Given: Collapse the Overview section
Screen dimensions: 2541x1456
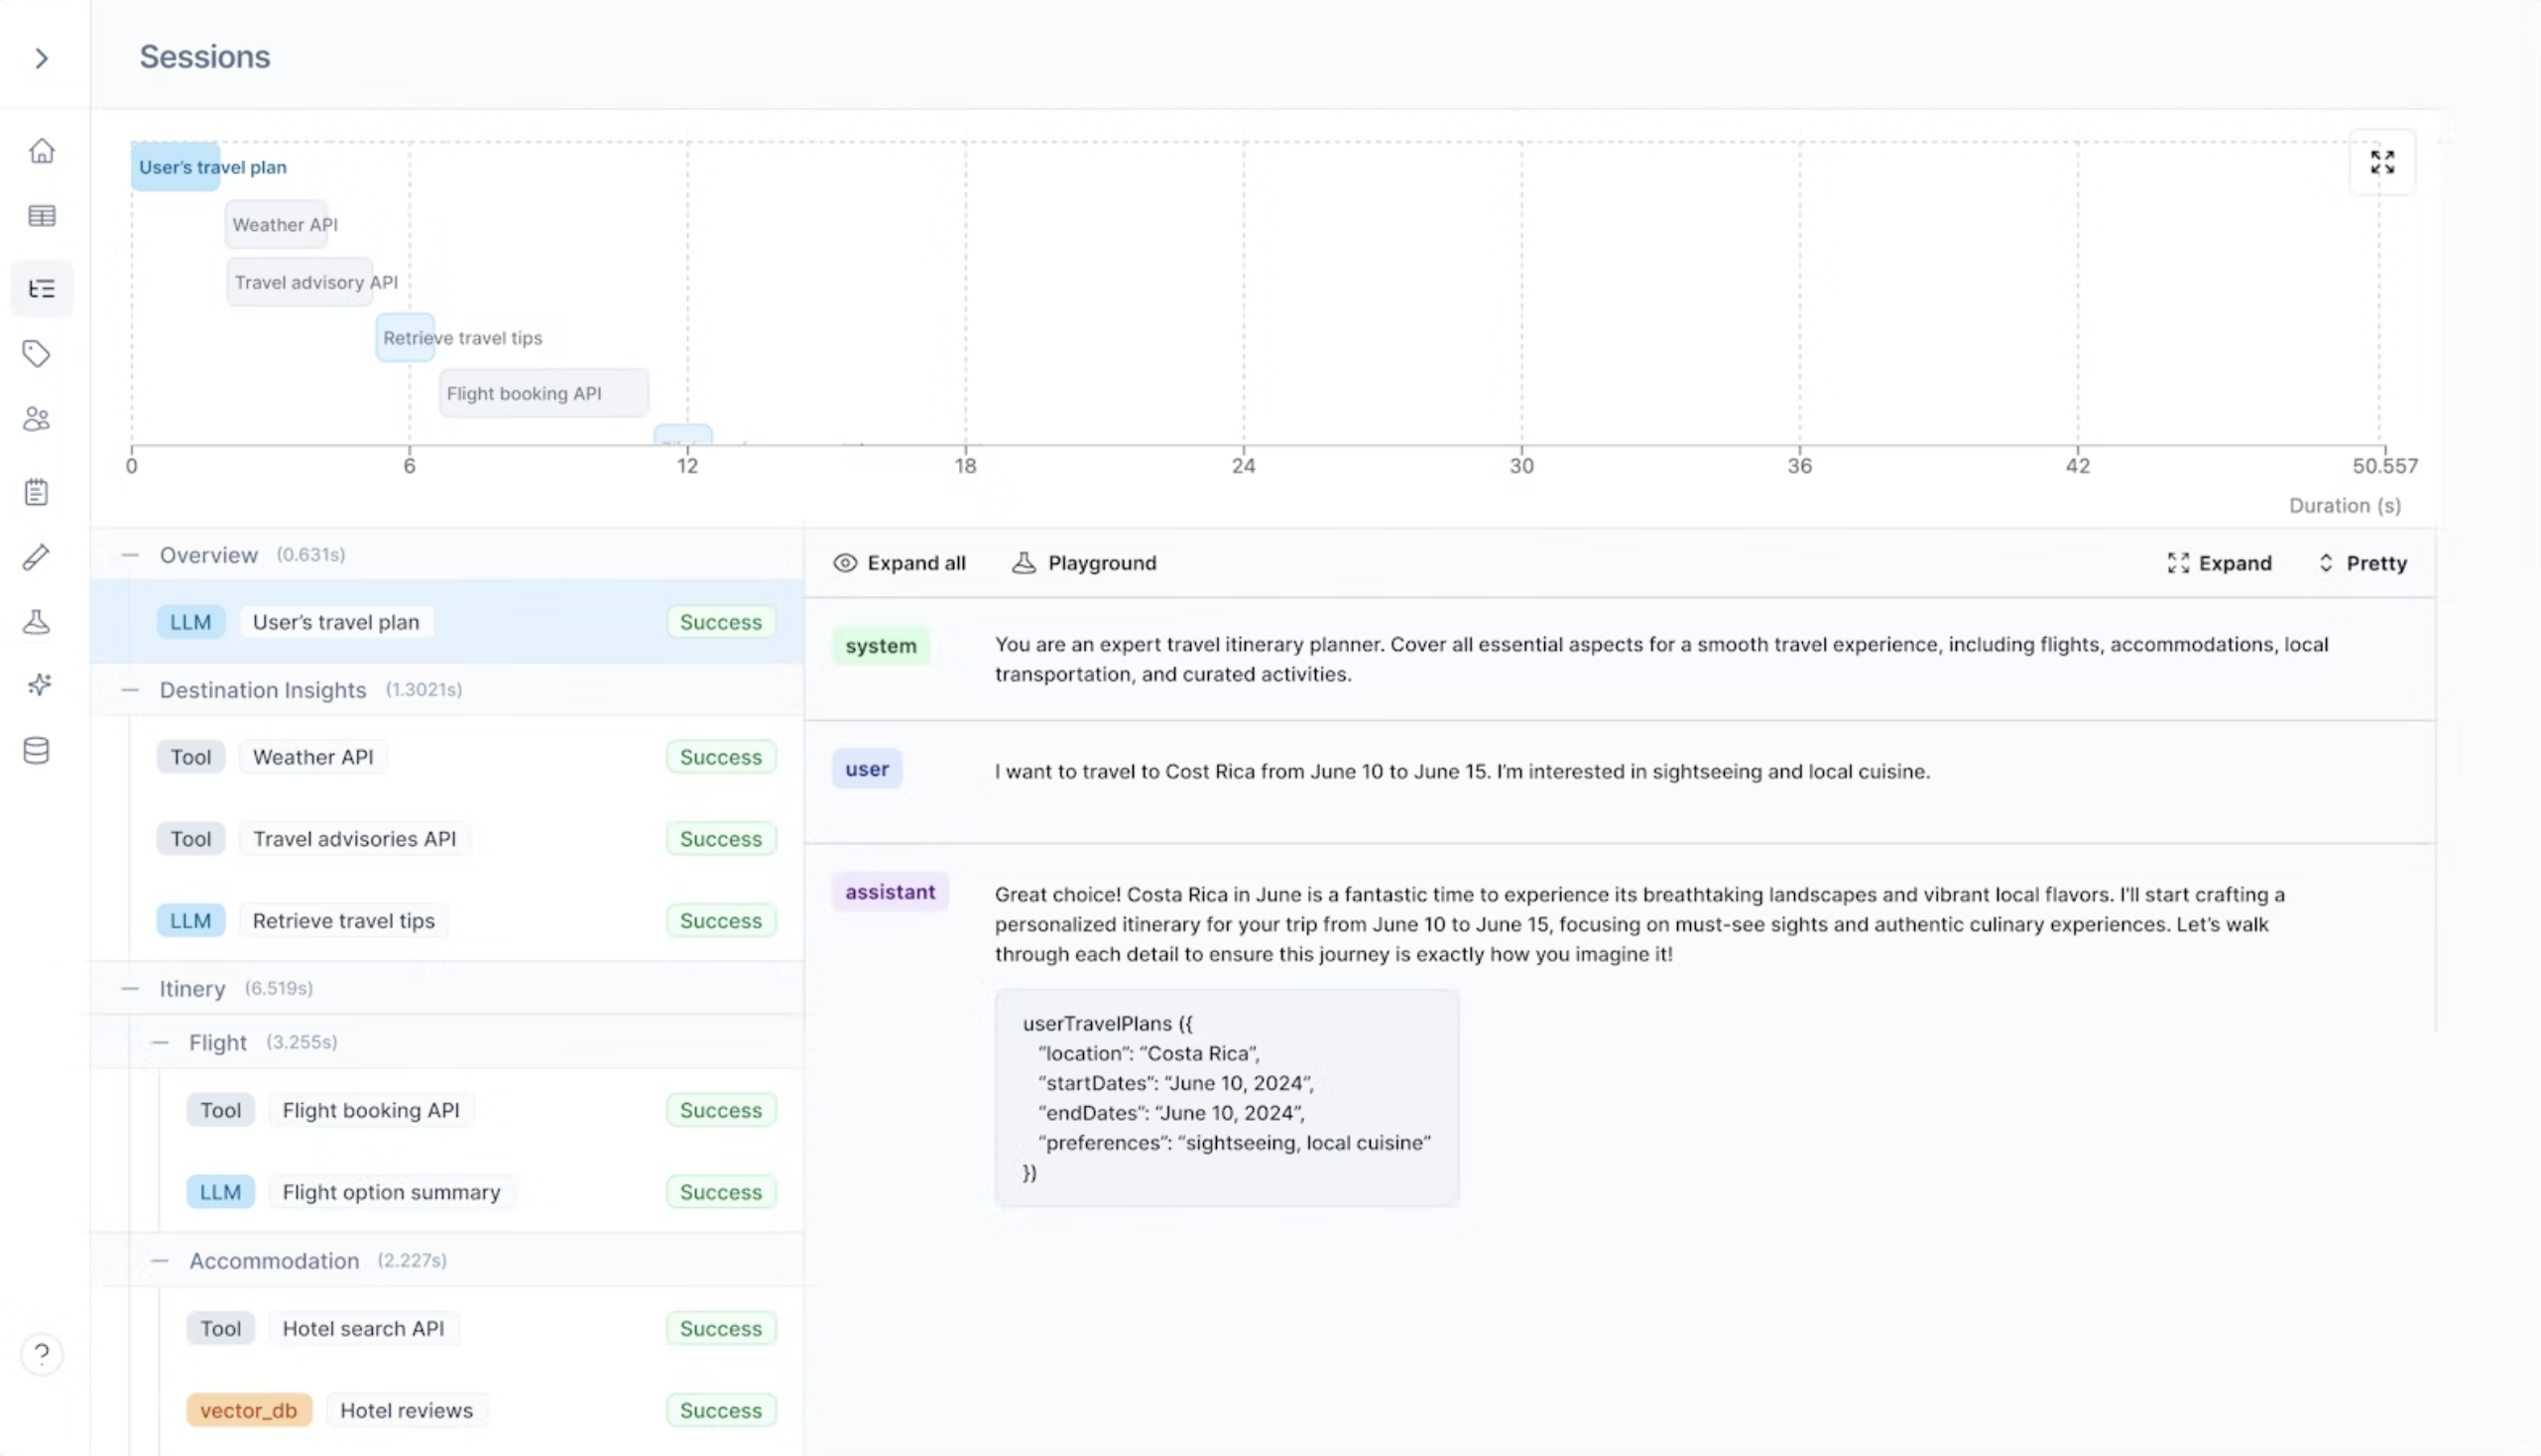Looking at the screenshot, I should [x=130, y=555].
